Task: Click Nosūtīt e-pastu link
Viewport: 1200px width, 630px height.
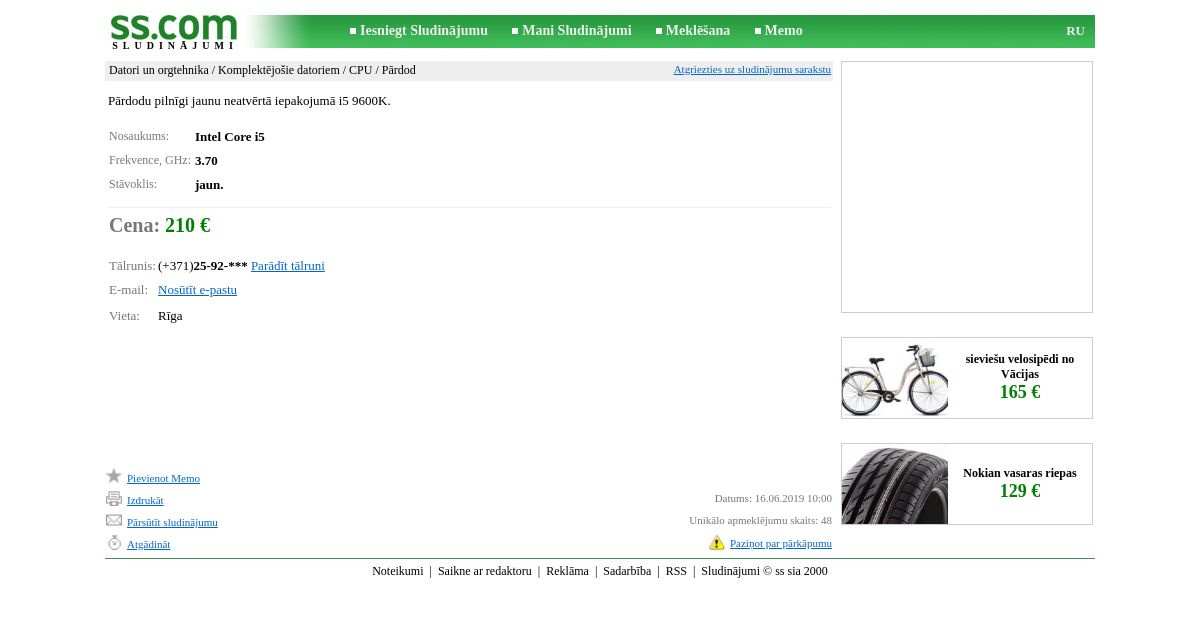Action: tap(197, 290)
